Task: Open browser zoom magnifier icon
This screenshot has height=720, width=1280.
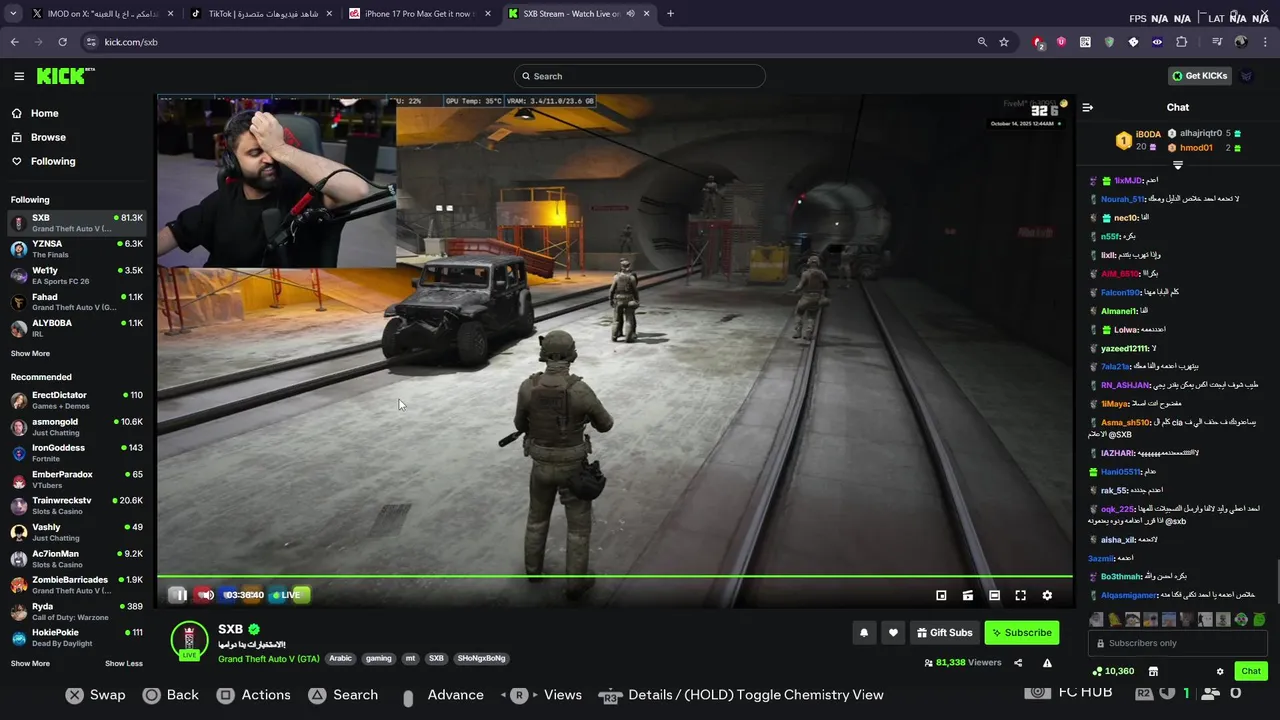Action: pyautogui.click(x=982, y=42)
